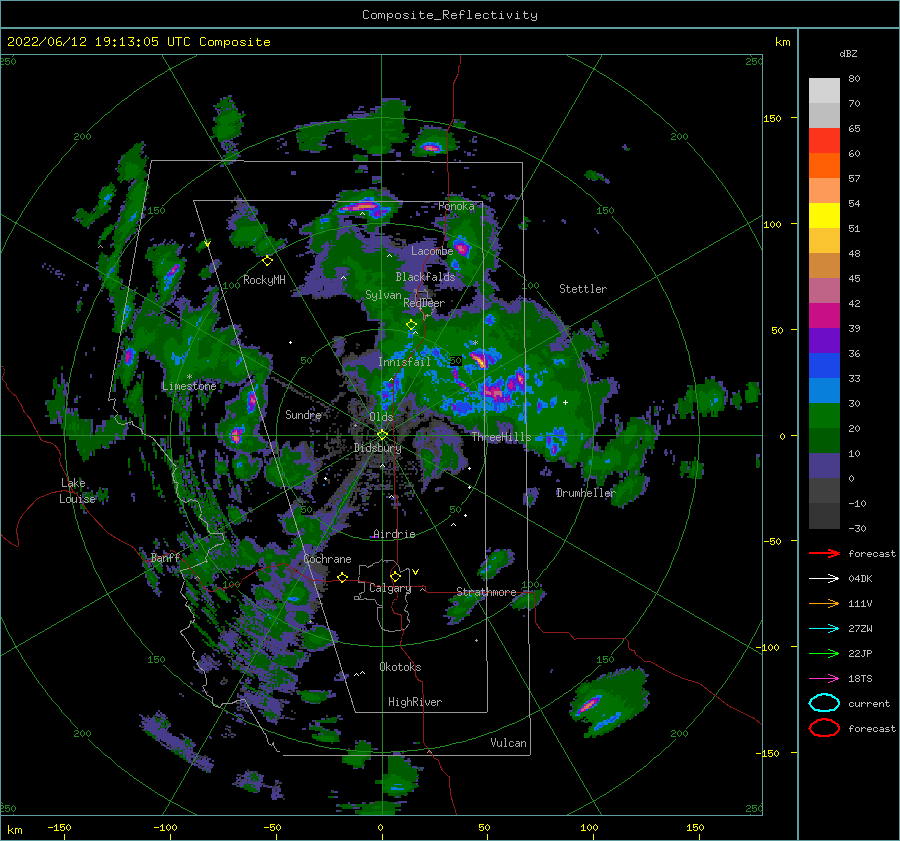Click the Olds city label
The image size is (900, 841).
click(381, 417)
